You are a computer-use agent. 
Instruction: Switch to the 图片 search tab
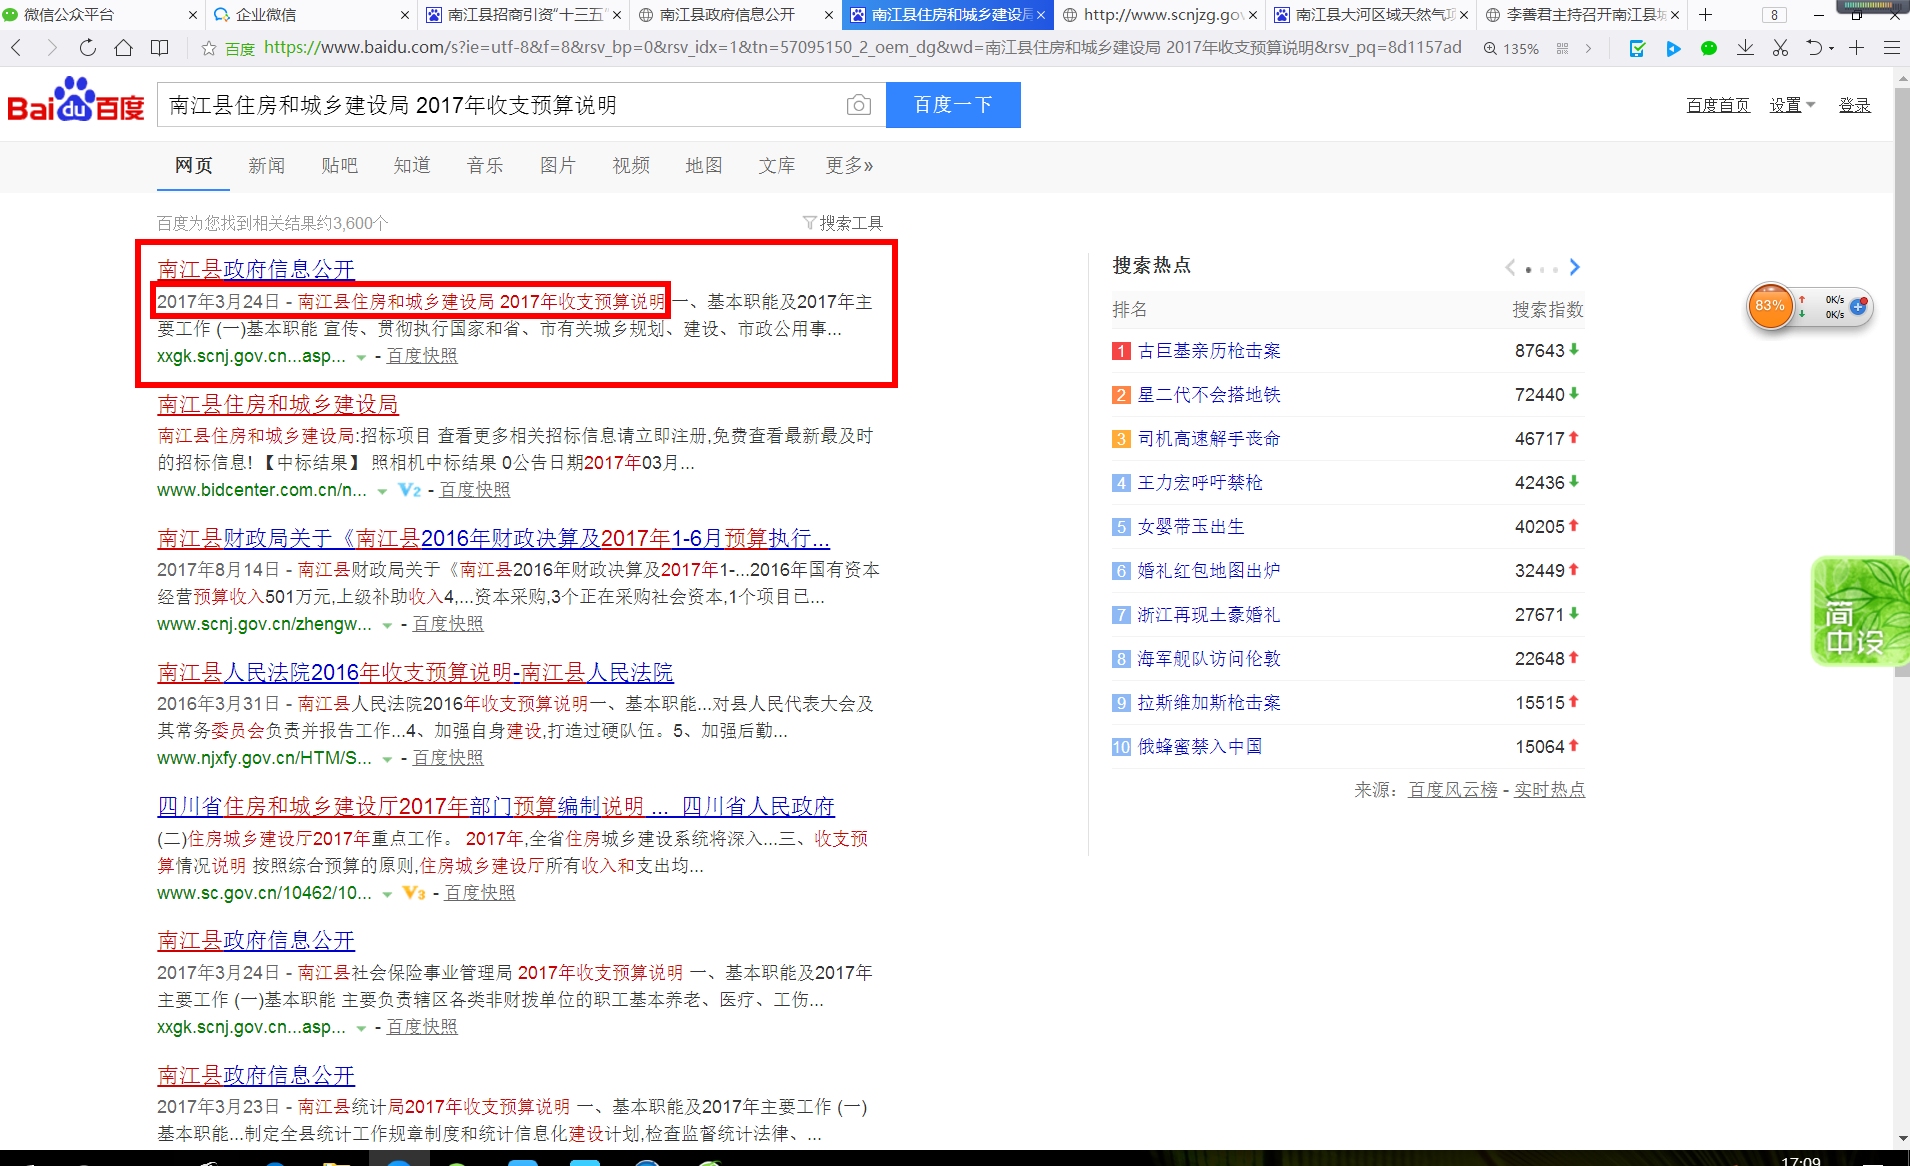558,165
